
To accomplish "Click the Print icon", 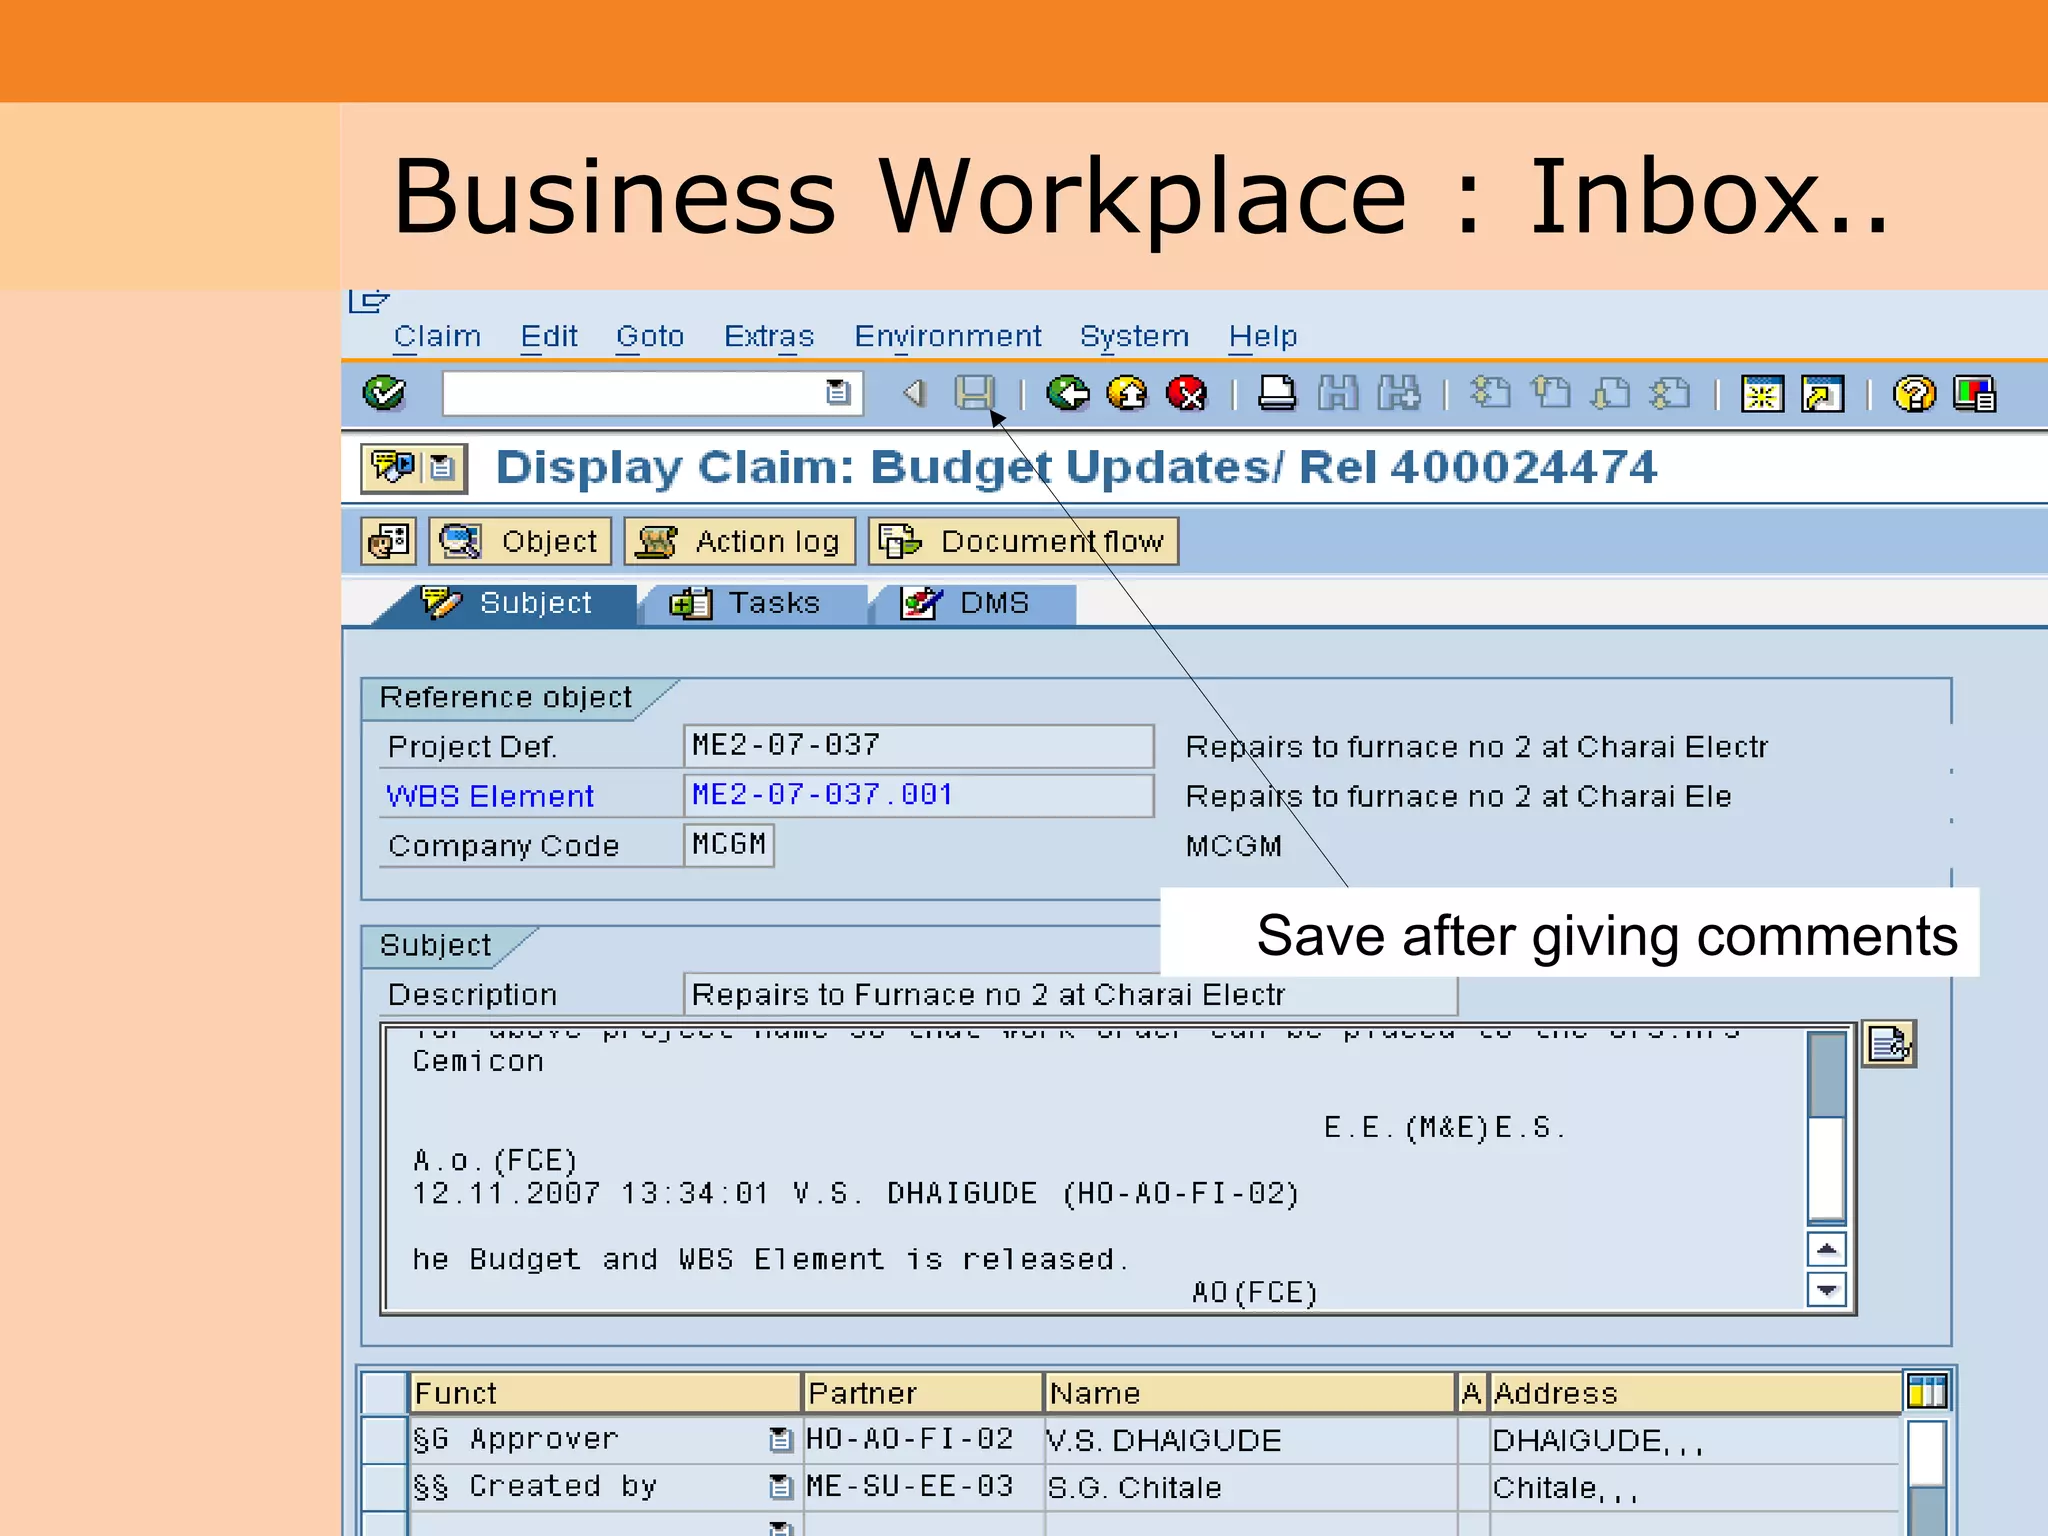I will point(1277,393).
